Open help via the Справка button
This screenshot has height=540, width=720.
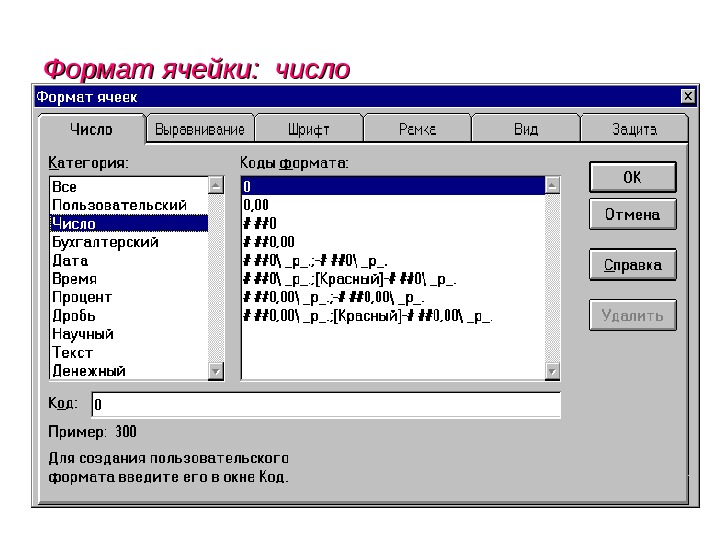(632, 264)
